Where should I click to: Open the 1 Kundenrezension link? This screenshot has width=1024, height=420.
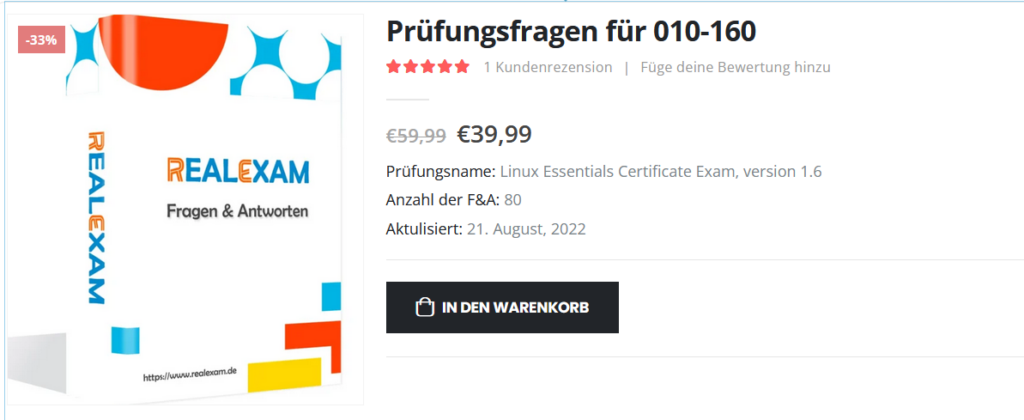click(x=548, y=67)
